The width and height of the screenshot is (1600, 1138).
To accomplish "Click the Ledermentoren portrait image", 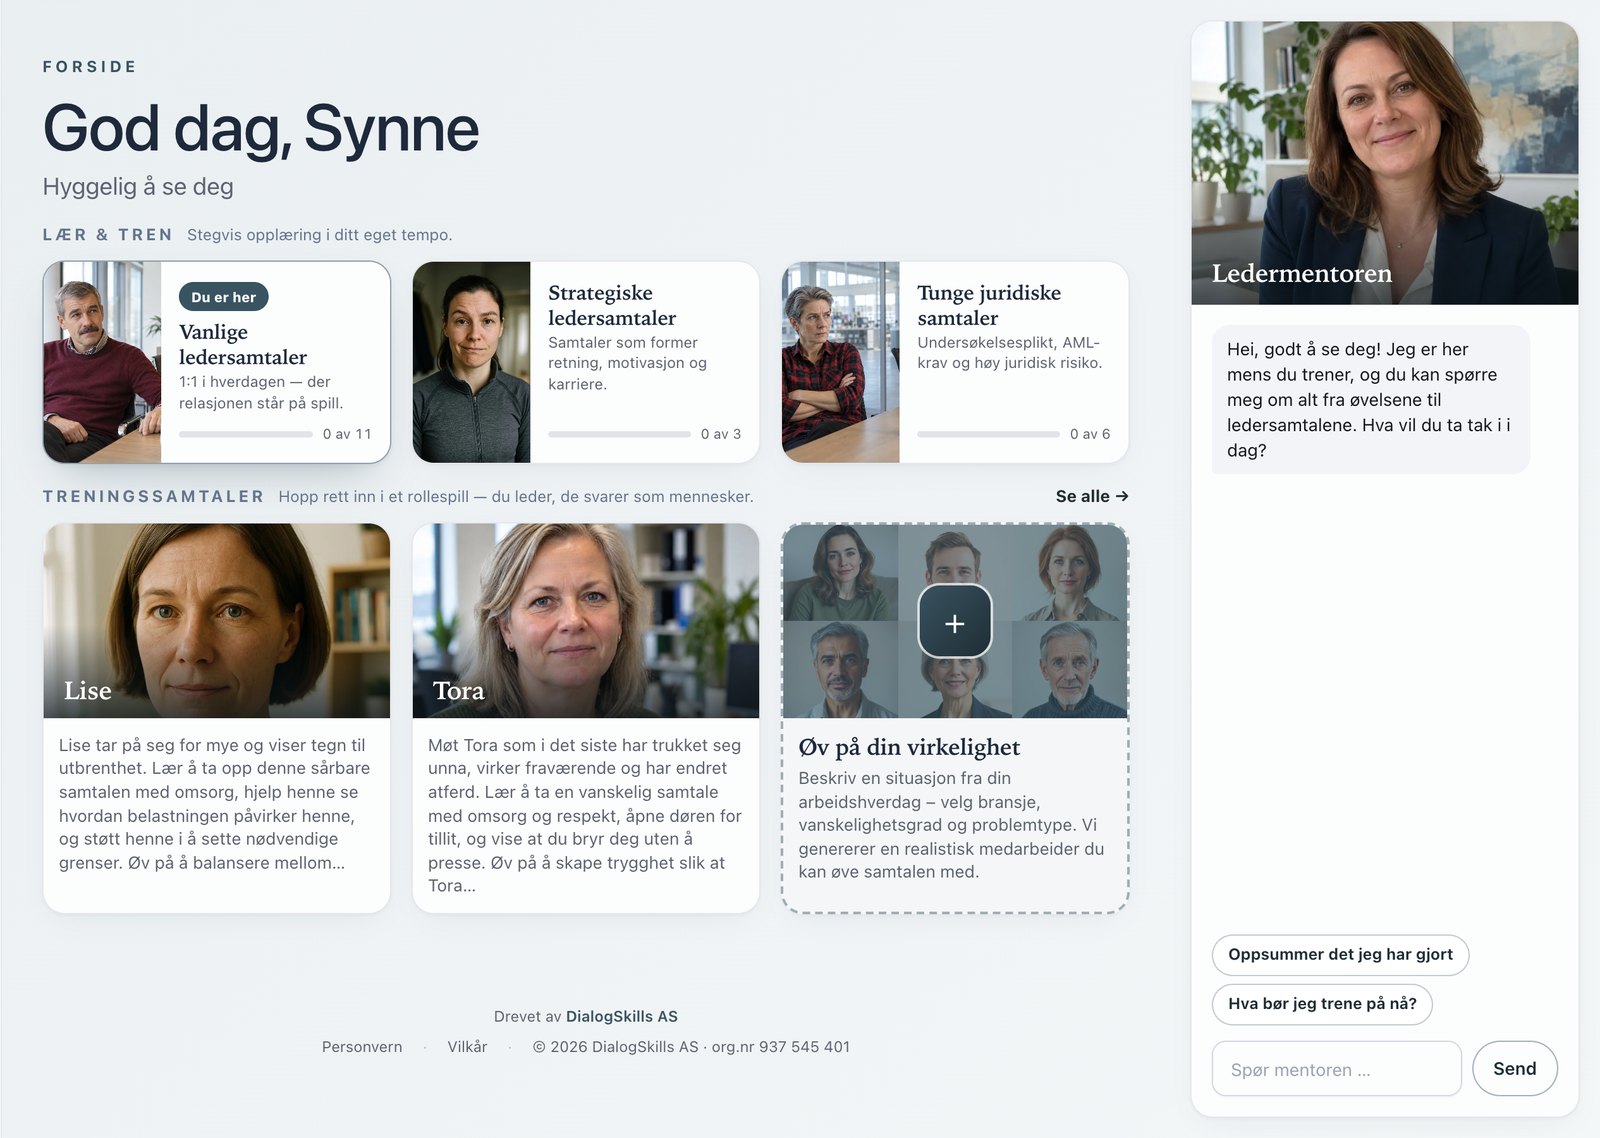I will coord(1385,163).
